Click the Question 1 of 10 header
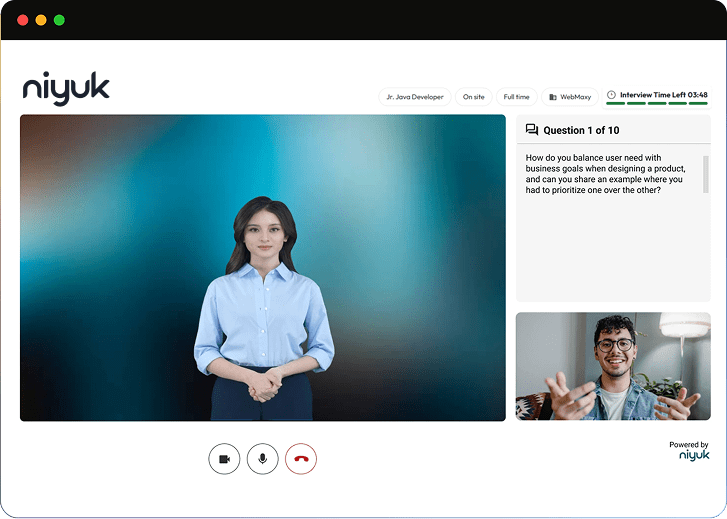The height and width of the screenshot is (519, 727). [x=581, y=130]
